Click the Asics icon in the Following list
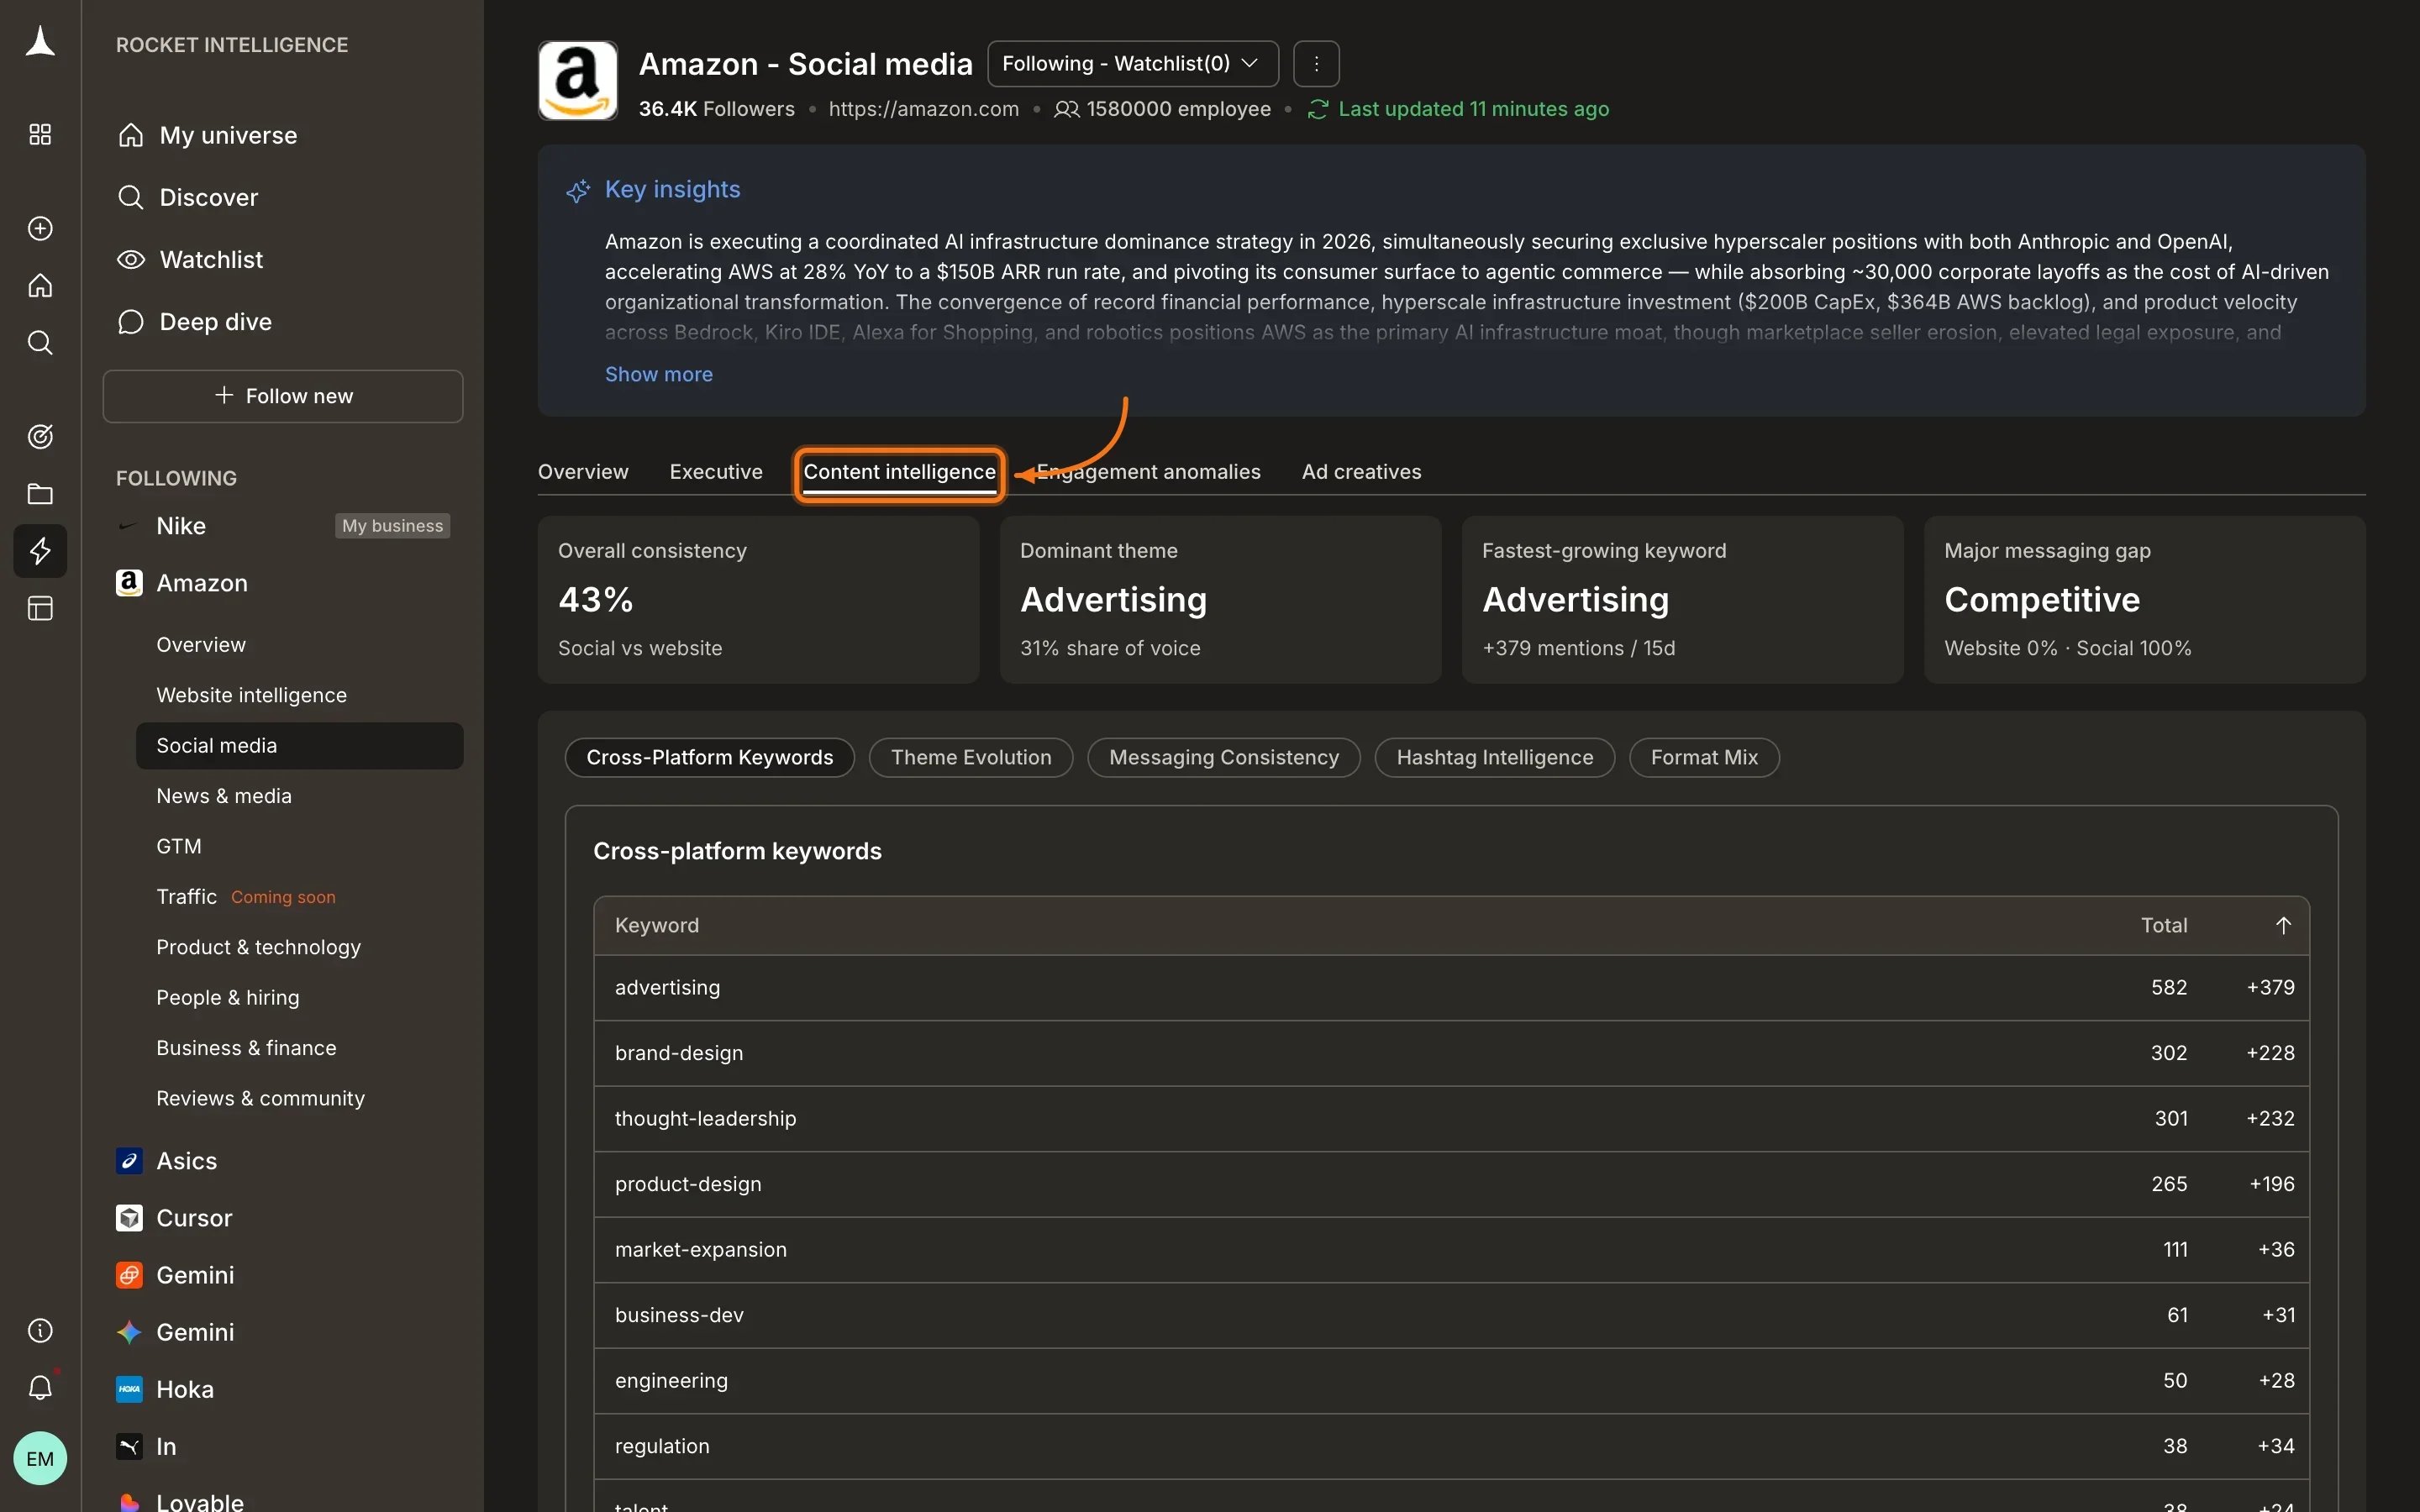The width and height of the screenshot is (2420, 1512). [129, 1161]
